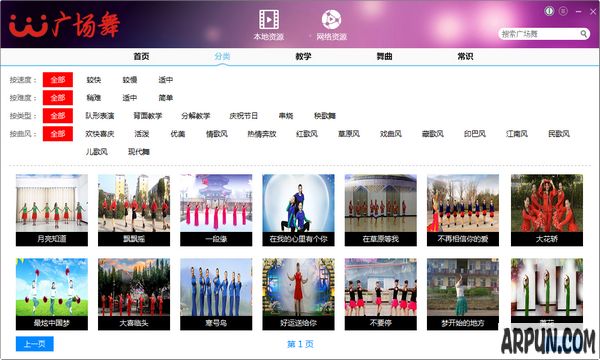Image resolution: width=600 pixels, height=360 pixels.
Task: Open the 网络资源 network resources icon
Action: click(331, 25)
